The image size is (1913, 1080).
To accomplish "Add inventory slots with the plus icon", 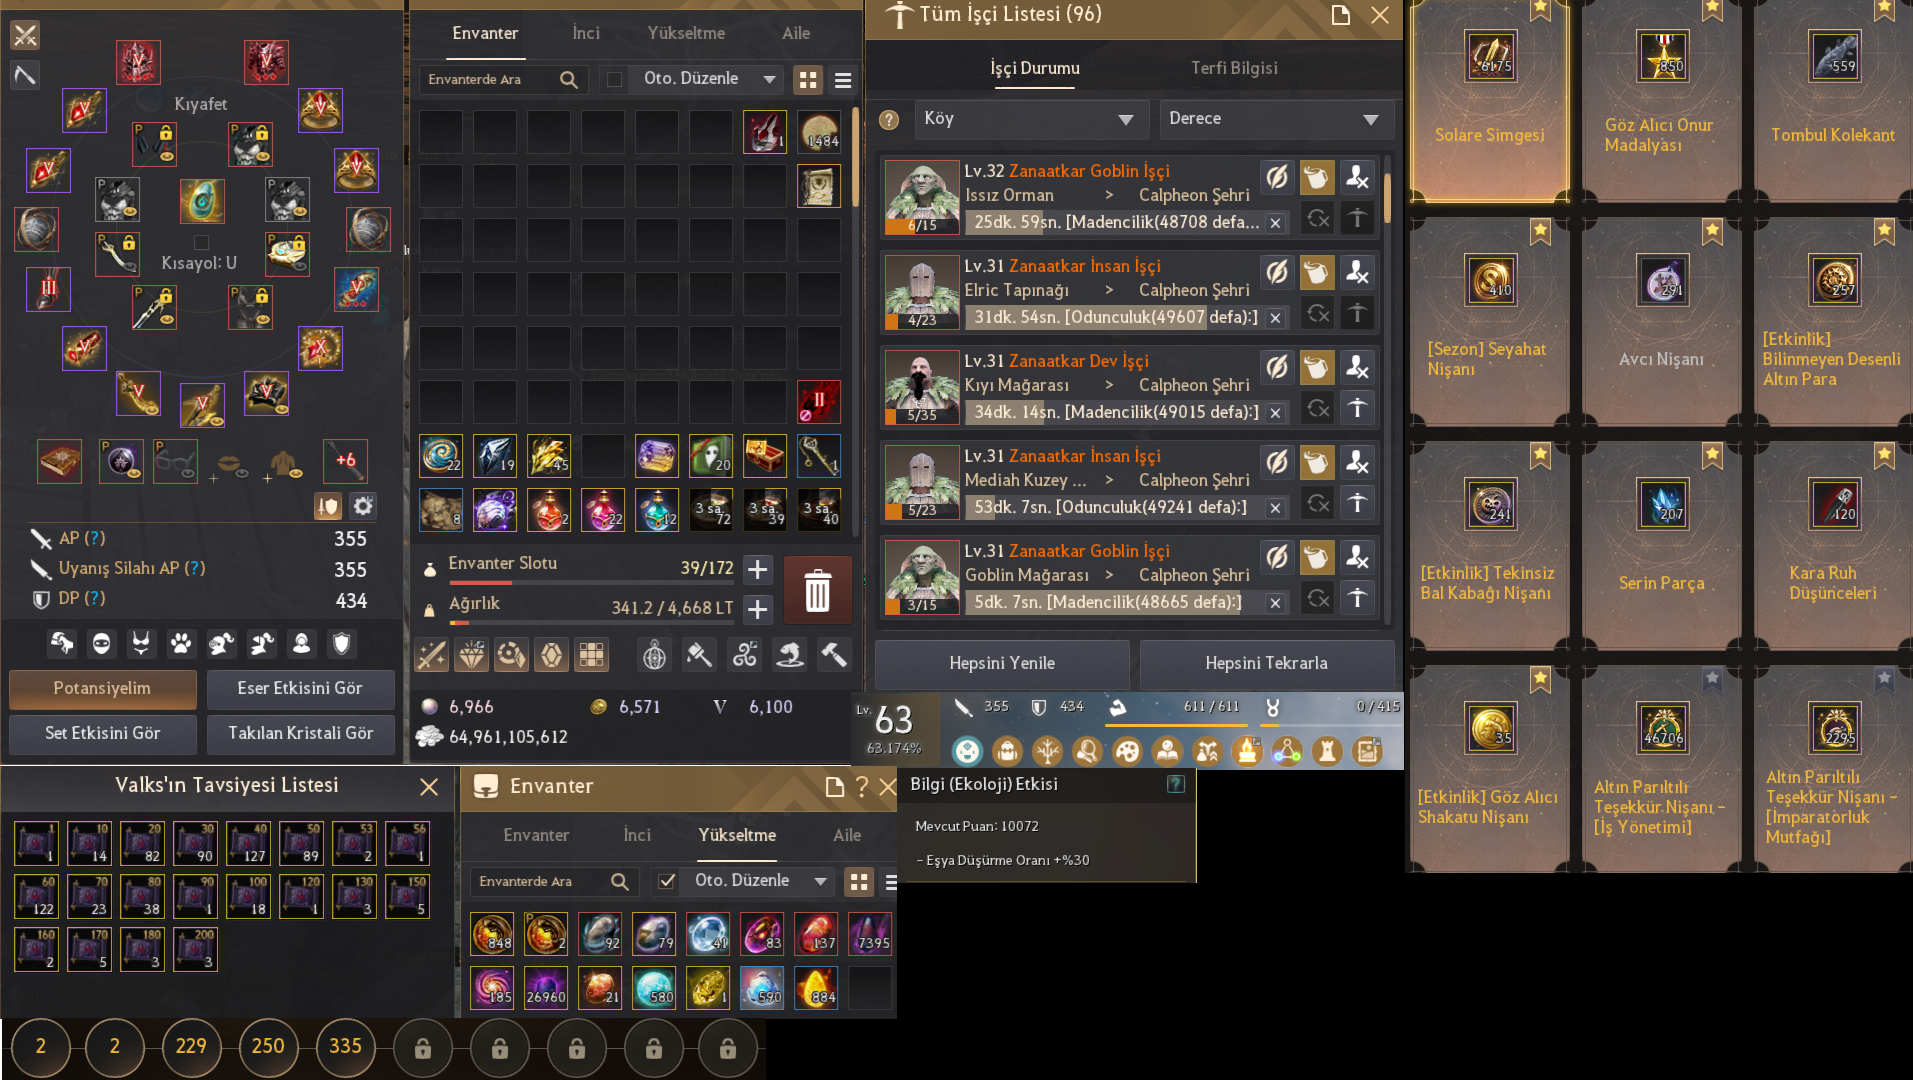I will point(758,569).
